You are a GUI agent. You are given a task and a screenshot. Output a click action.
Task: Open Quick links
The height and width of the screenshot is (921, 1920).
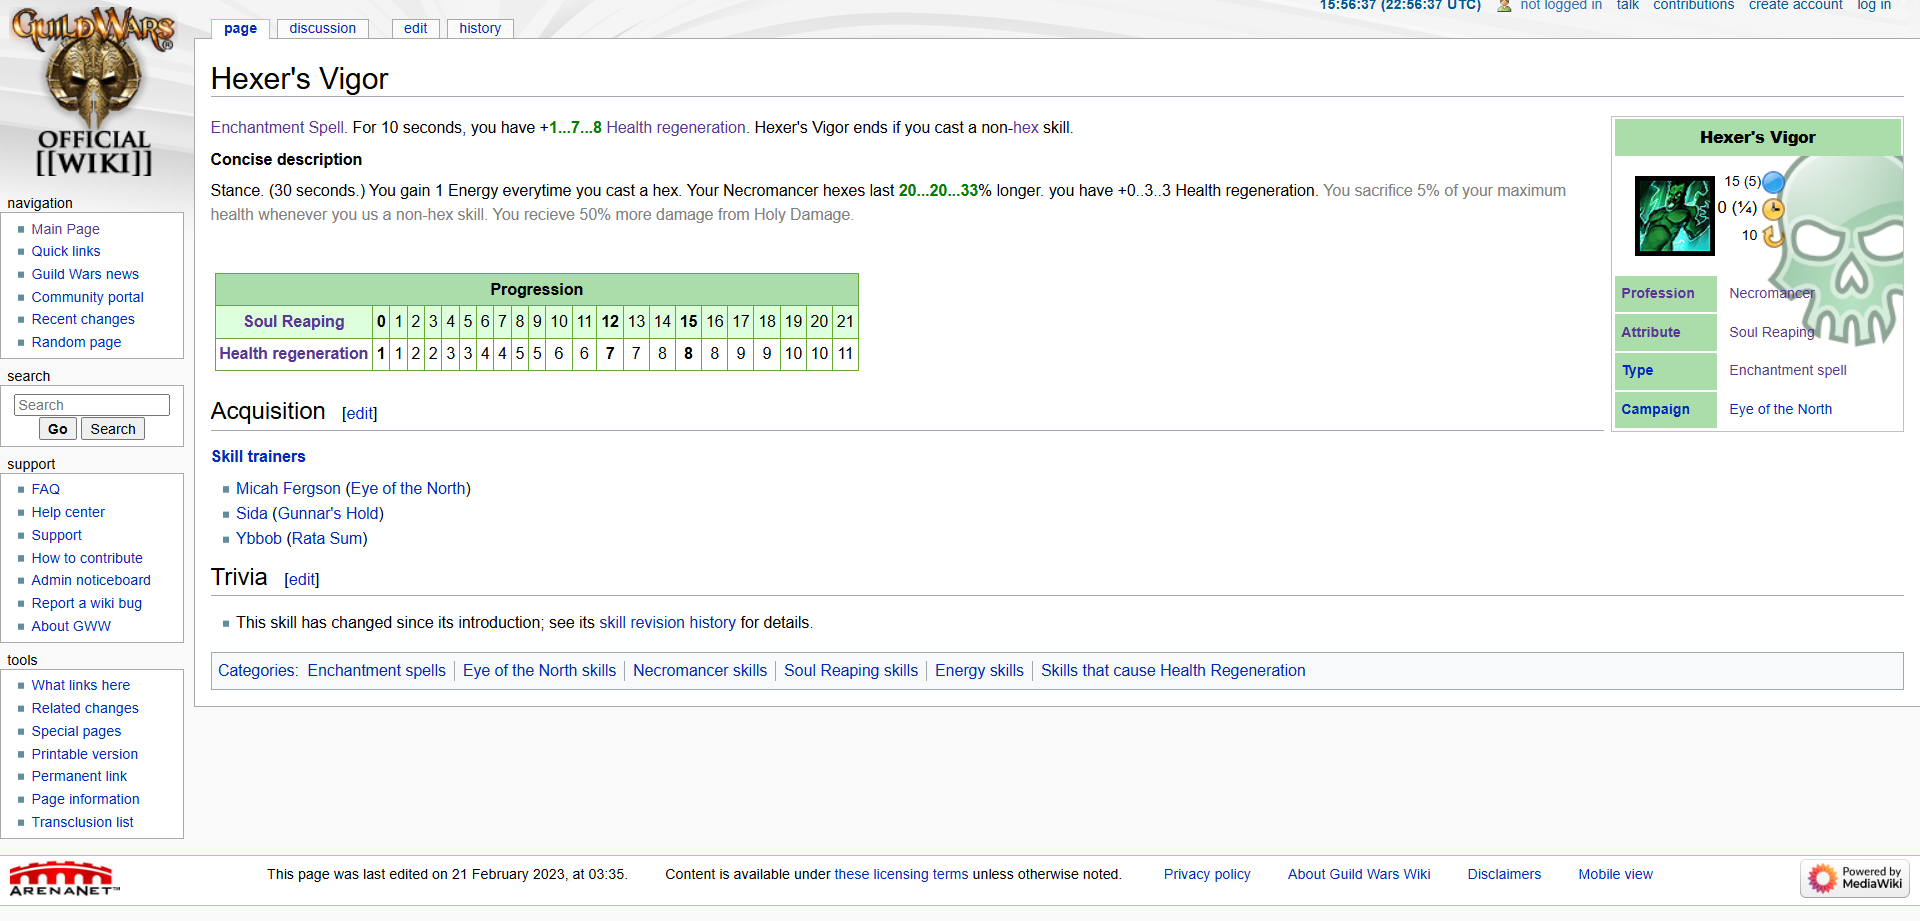66,251
